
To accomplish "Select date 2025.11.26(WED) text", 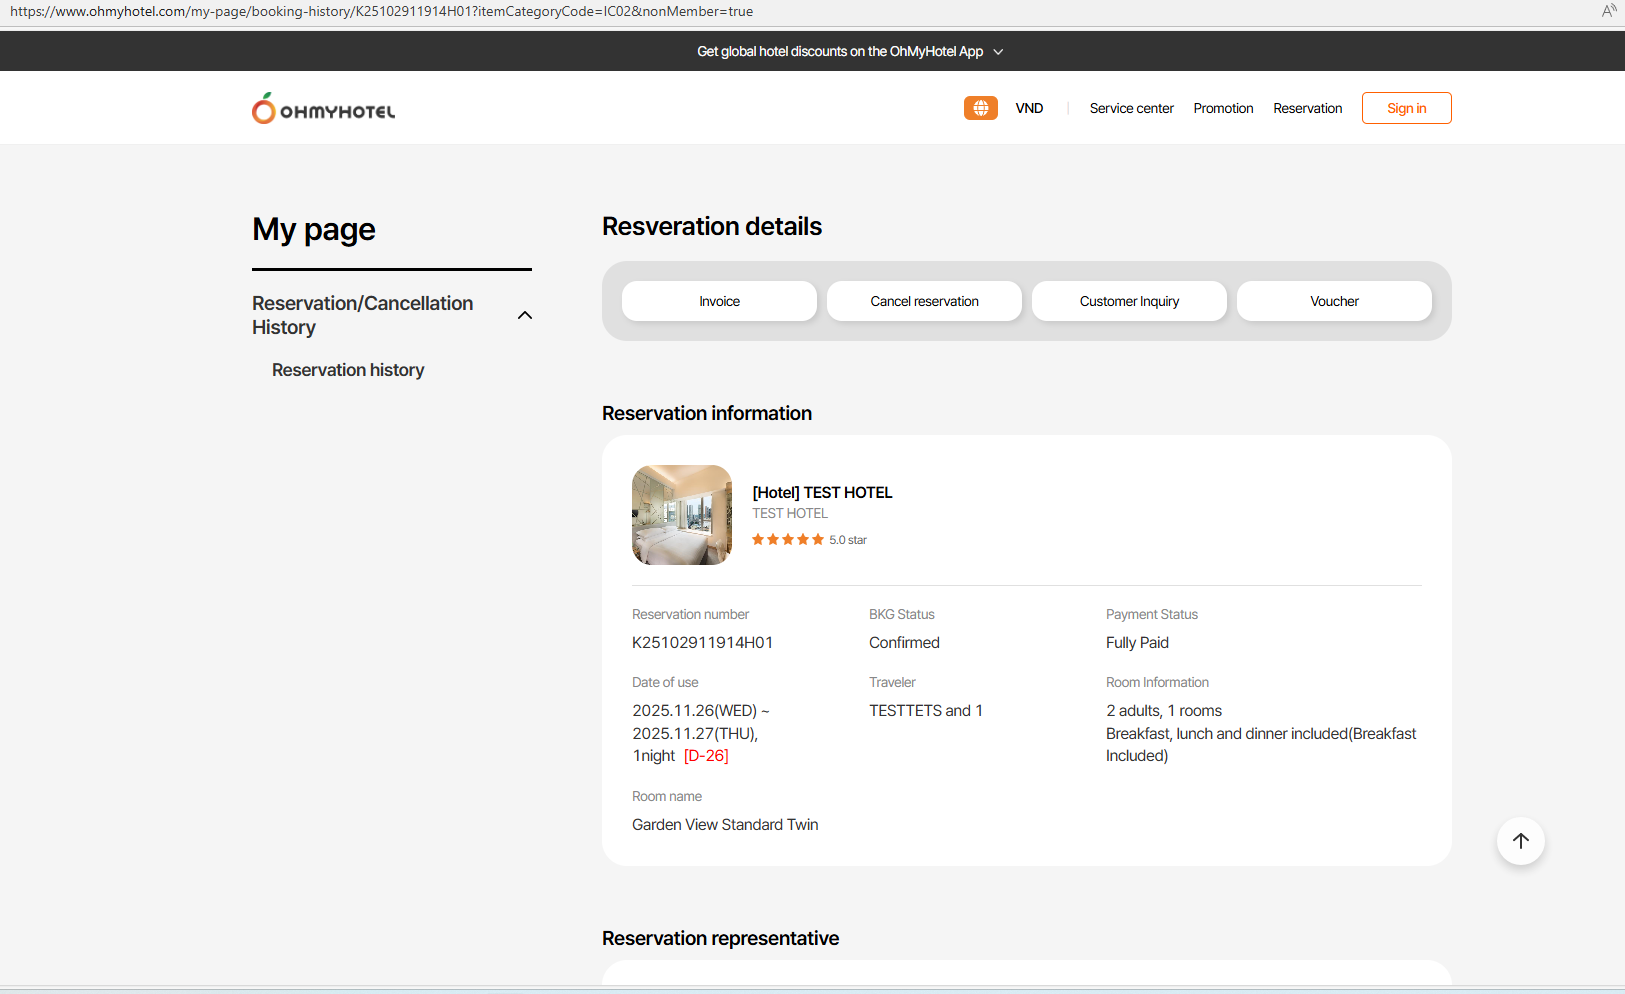I will pyautogui.click(x=694, y=711).
